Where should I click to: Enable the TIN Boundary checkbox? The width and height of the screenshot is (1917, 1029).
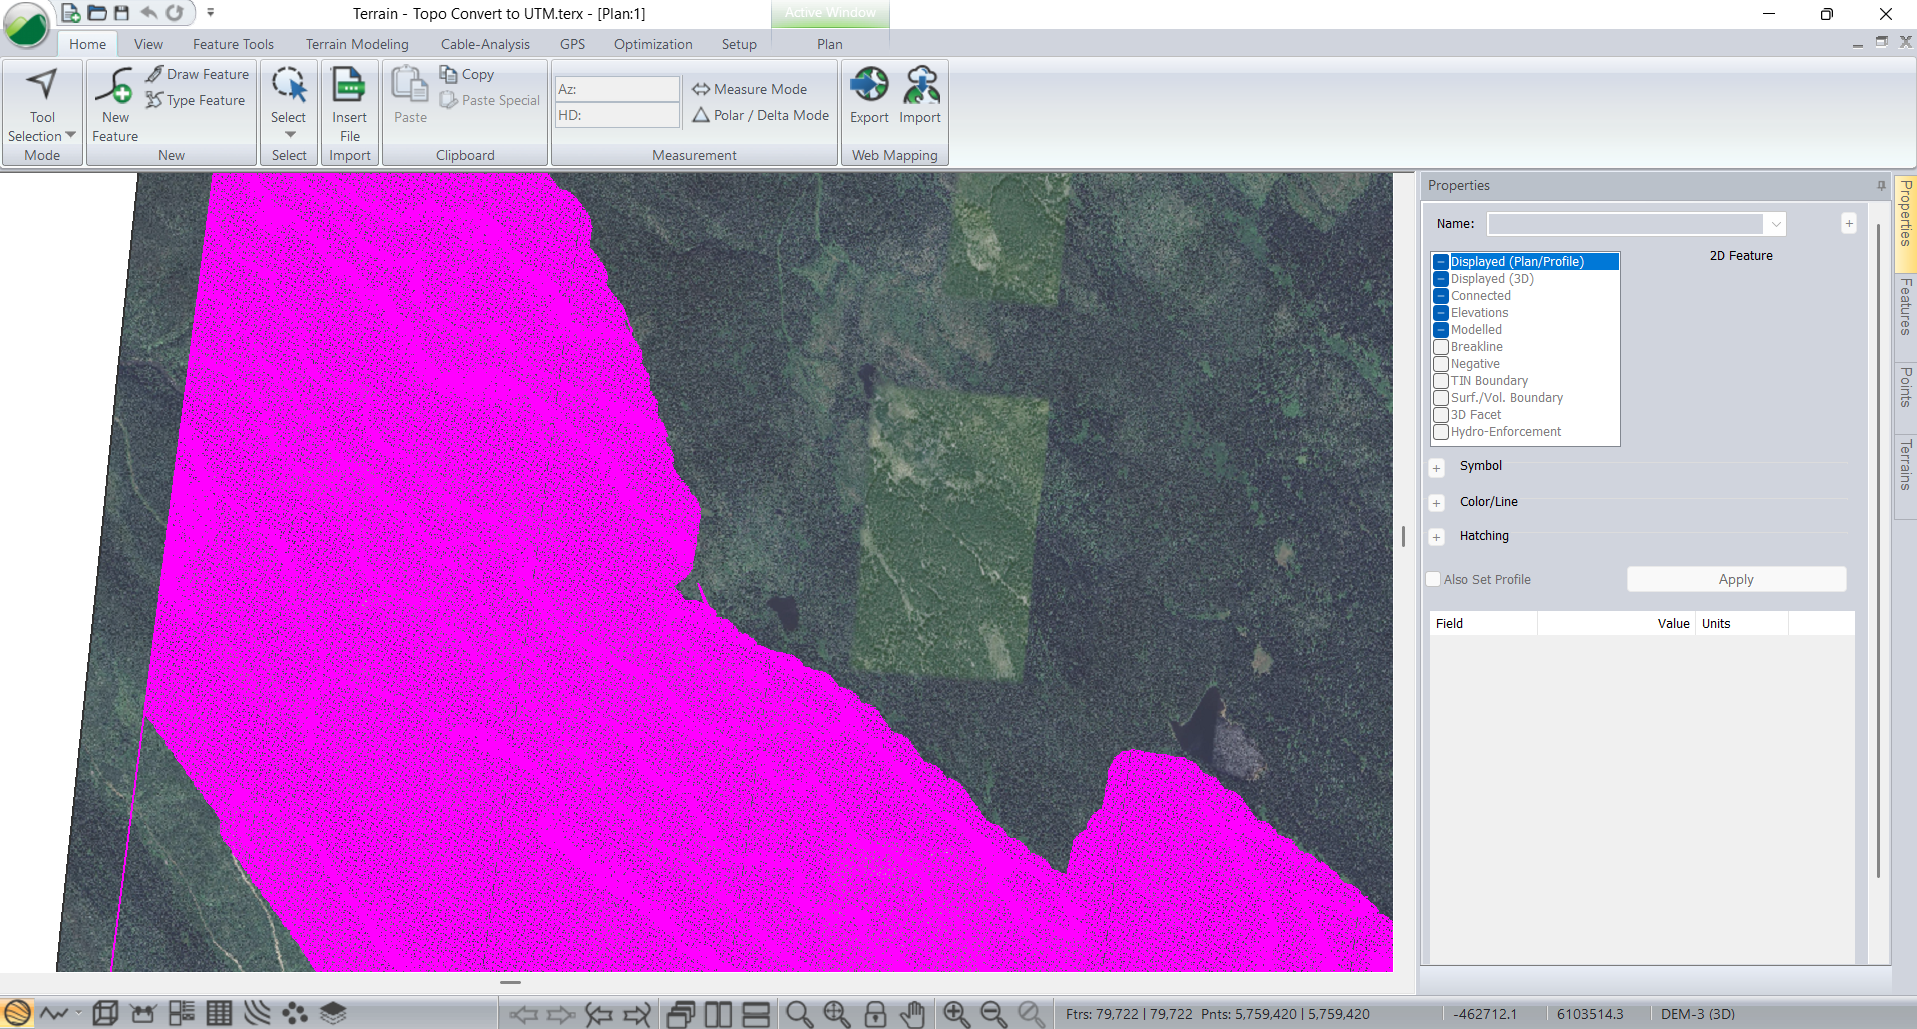coord(1441,381)
